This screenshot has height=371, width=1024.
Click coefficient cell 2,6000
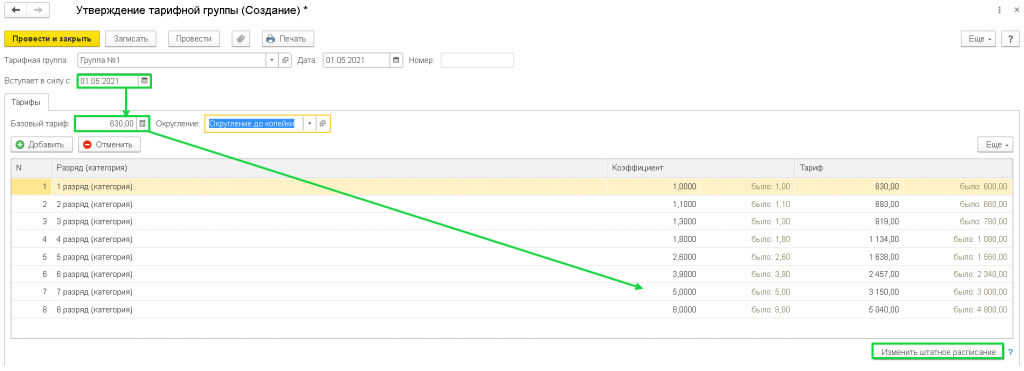pyautogui.click(x=655, y=257)
